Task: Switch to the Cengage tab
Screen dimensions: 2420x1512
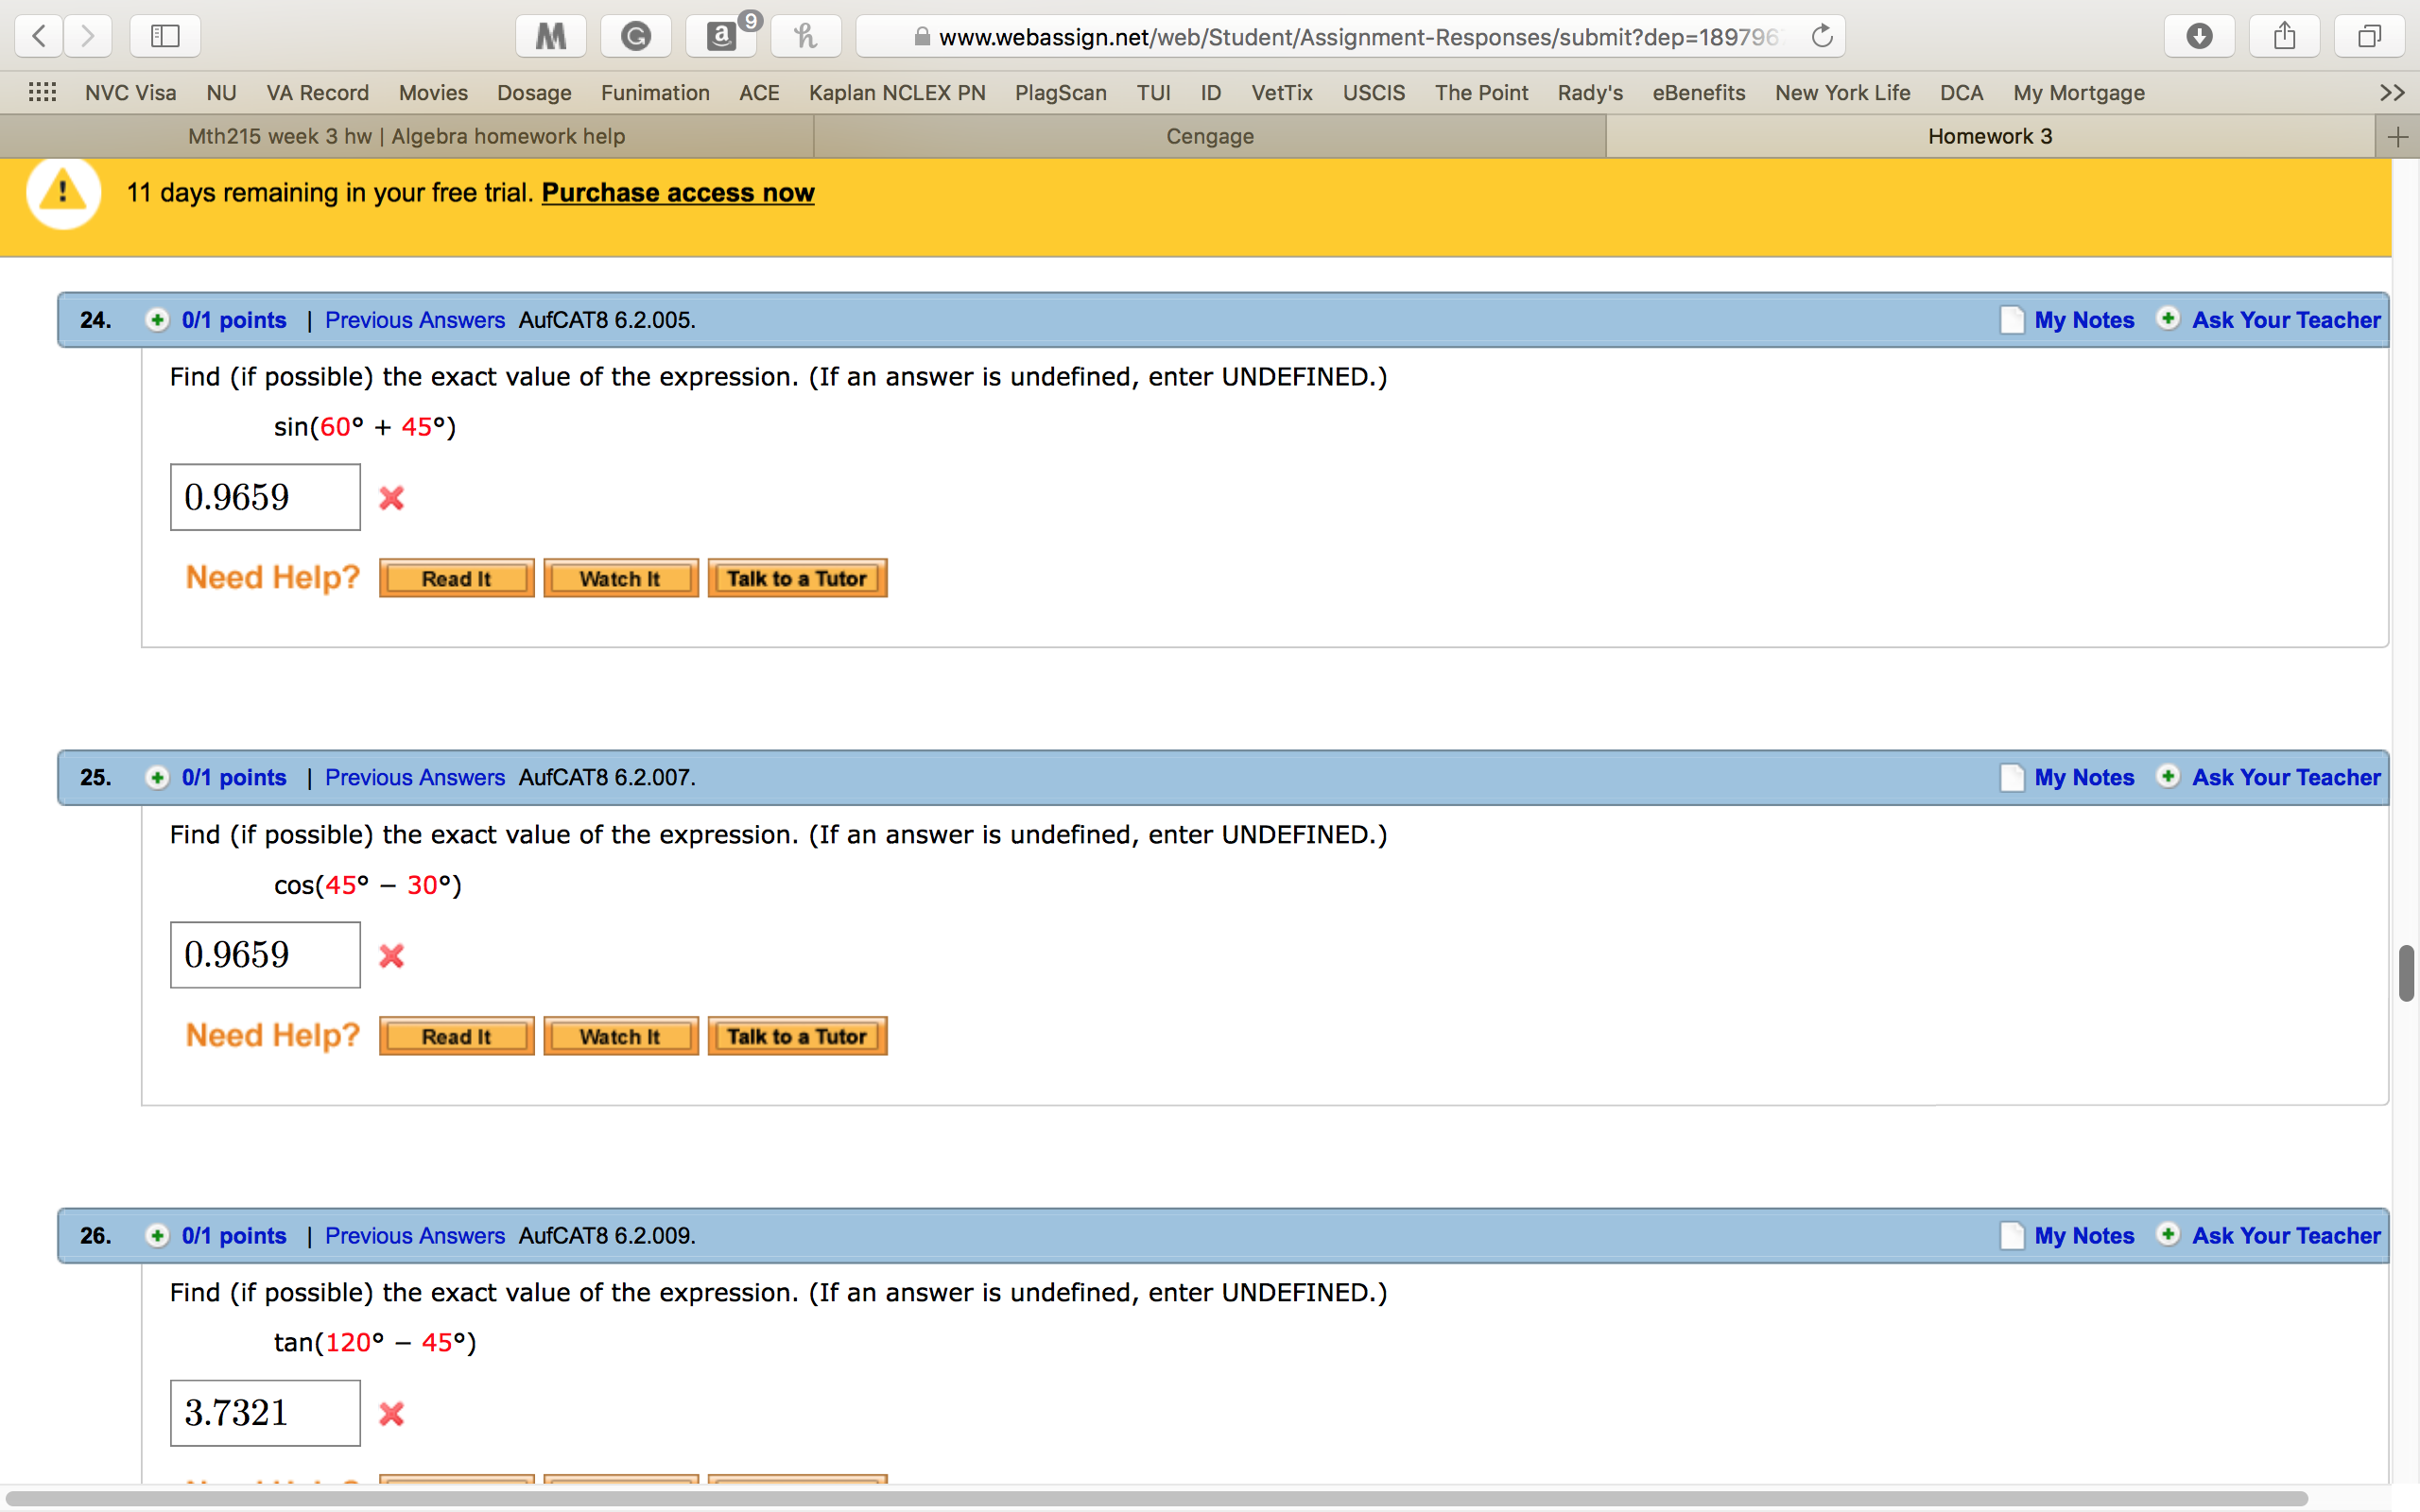Action: point(1210,137)
